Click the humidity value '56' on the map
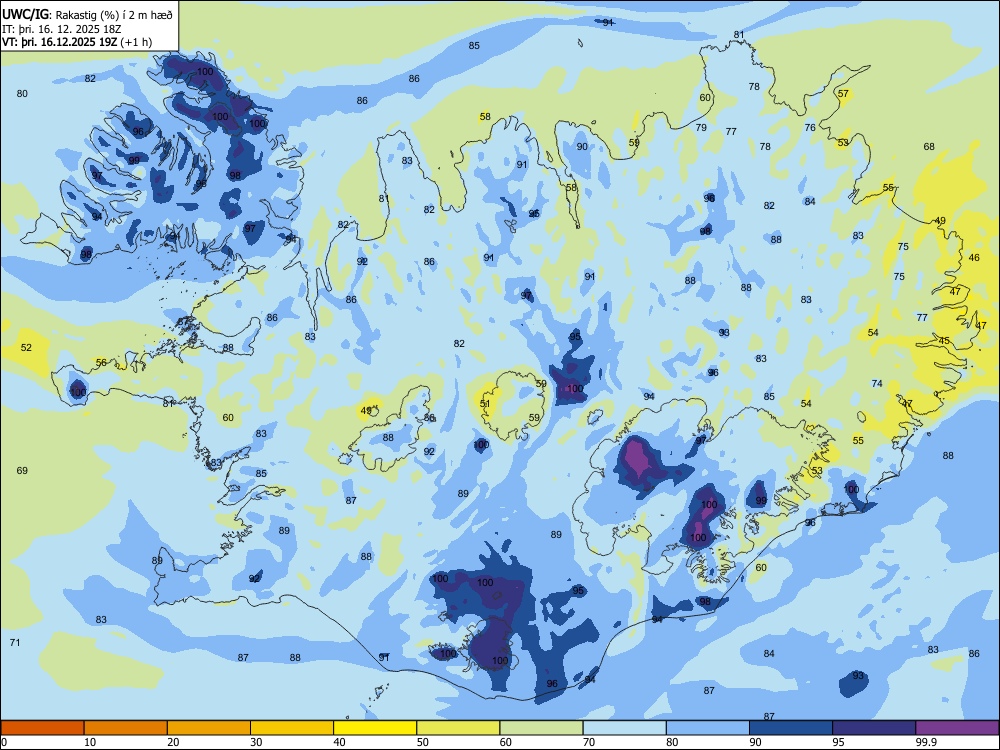Image resolution: width=1000 pixels, height=750 pixels. pyautogui.click(x=101, y=362)
